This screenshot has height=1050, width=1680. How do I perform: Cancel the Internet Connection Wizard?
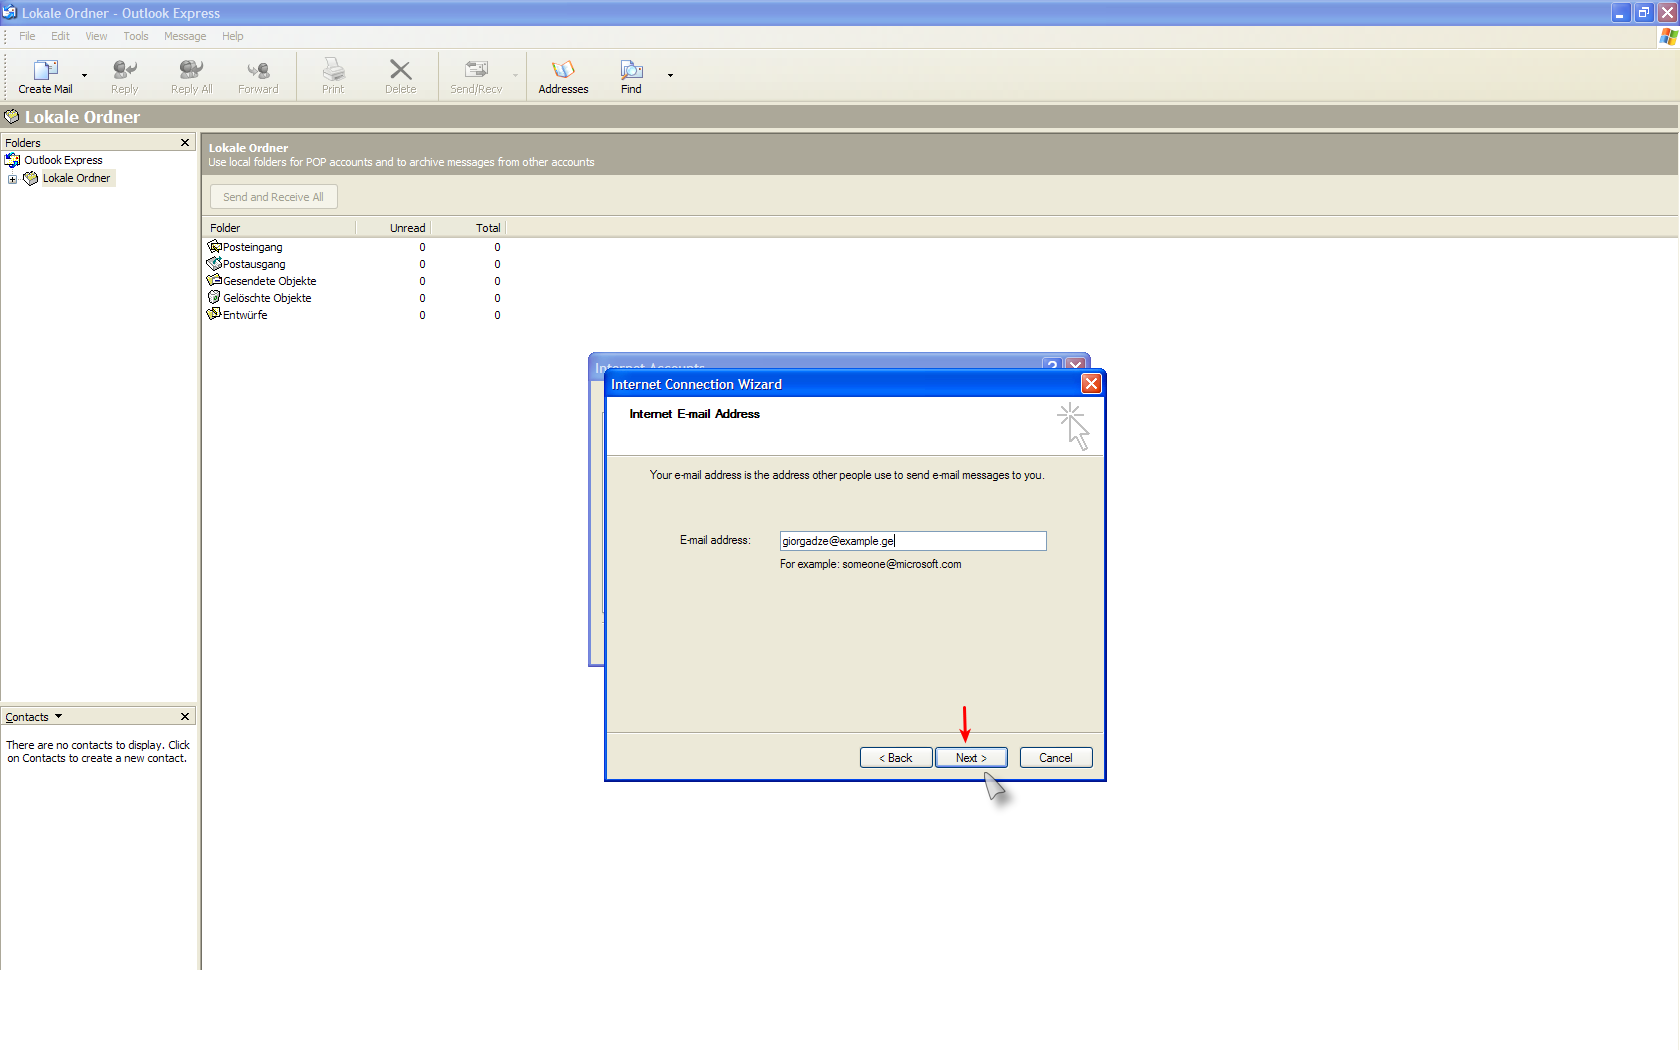click(x=1055, y=758)
